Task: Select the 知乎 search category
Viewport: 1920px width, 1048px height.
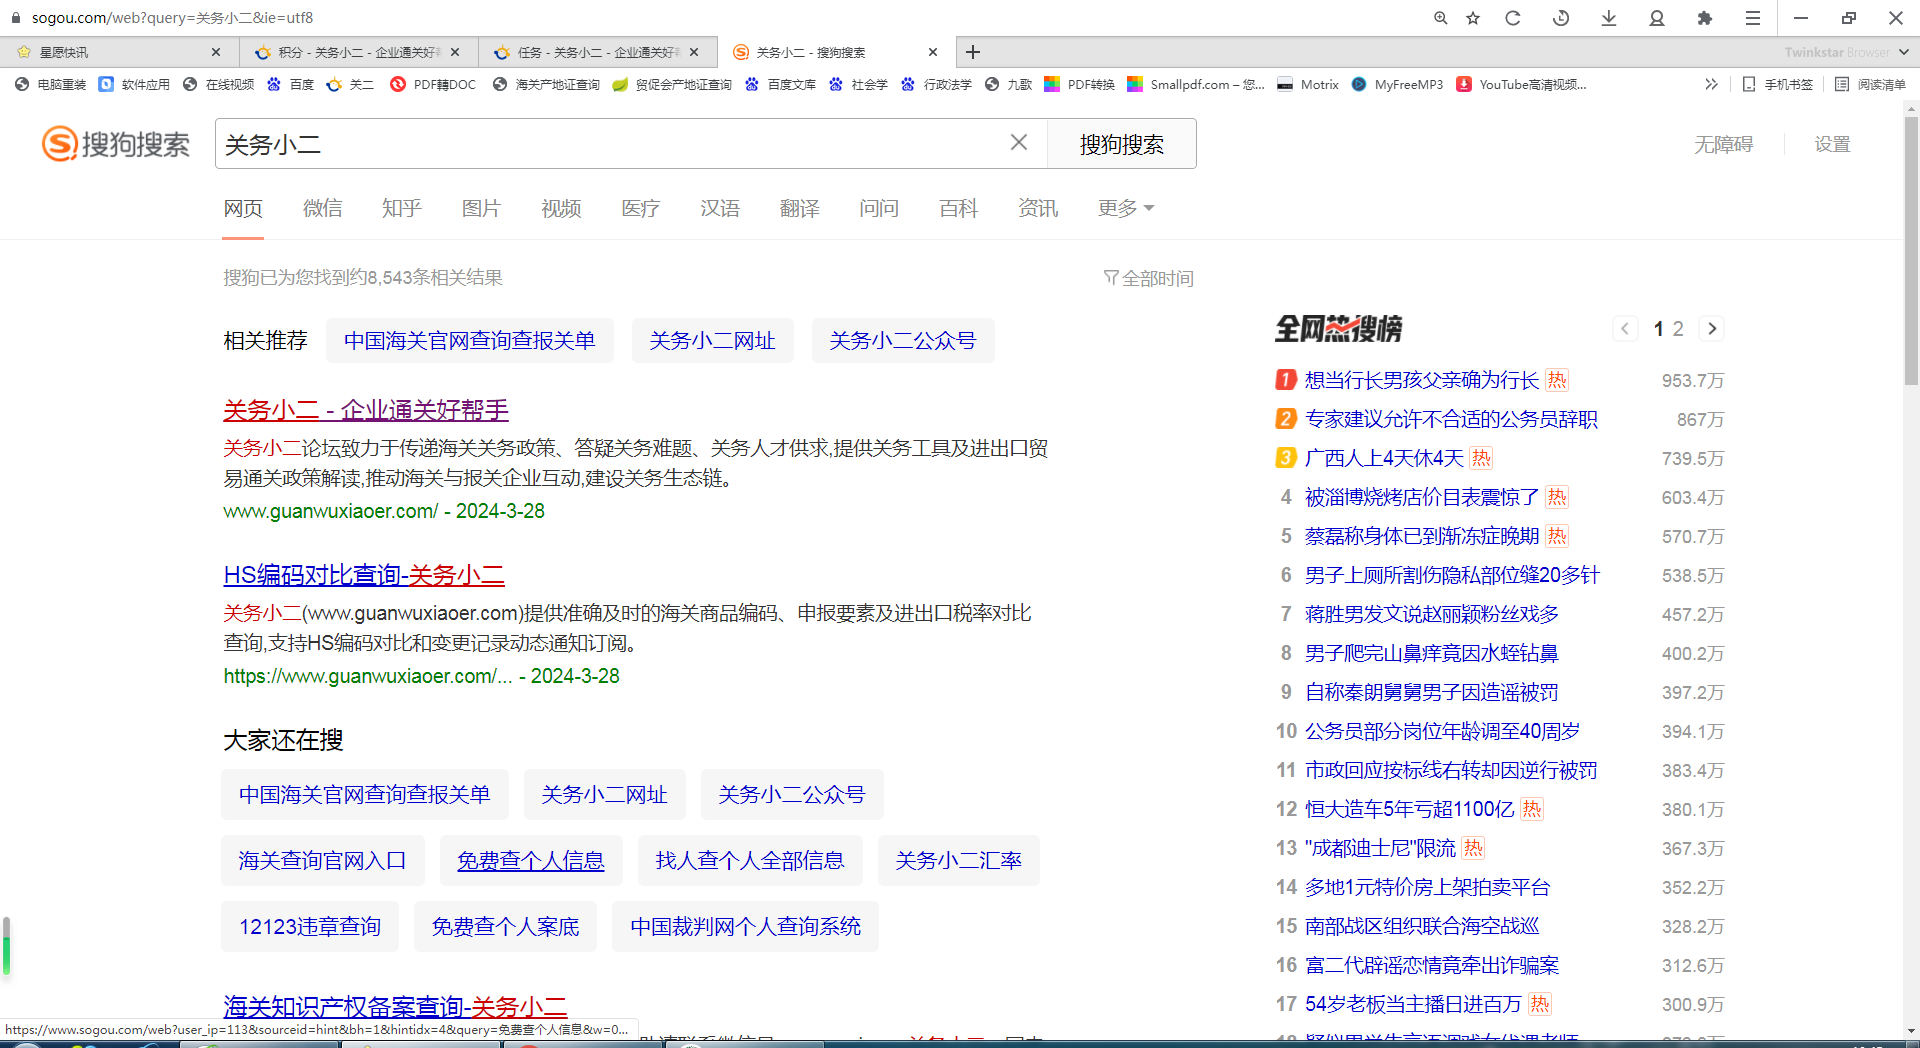Action: click(x=402, y=208)
